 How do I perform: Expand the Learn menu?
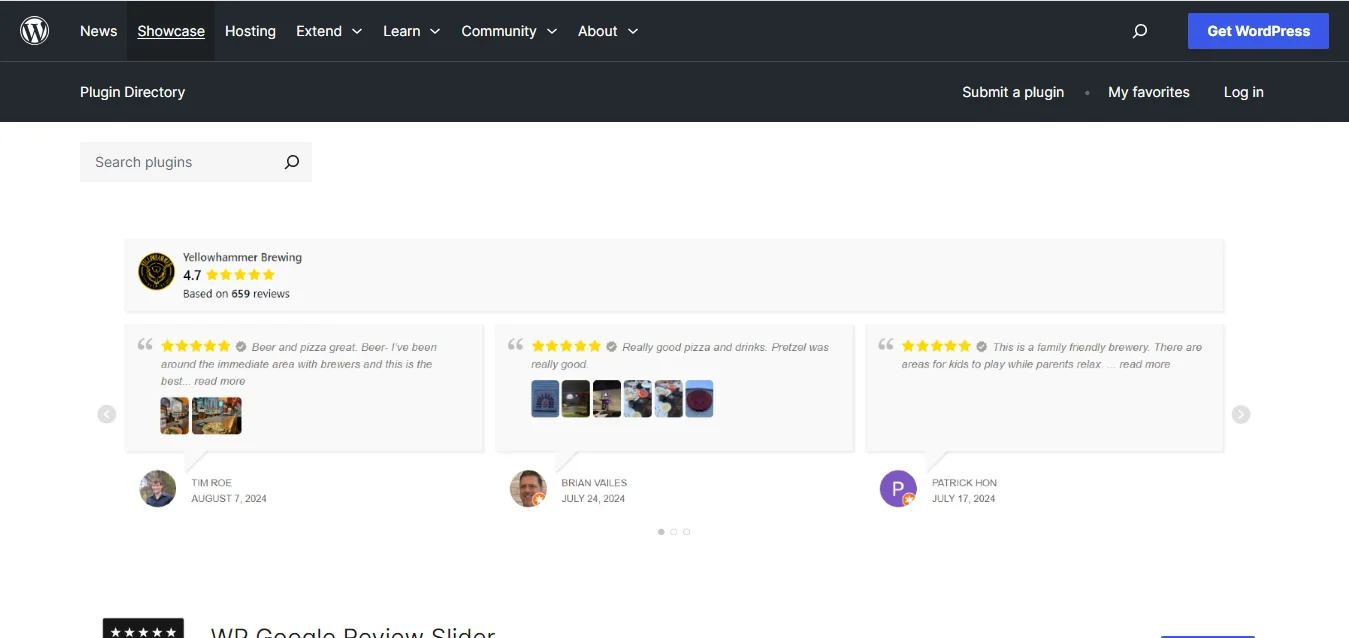[412, 31]
